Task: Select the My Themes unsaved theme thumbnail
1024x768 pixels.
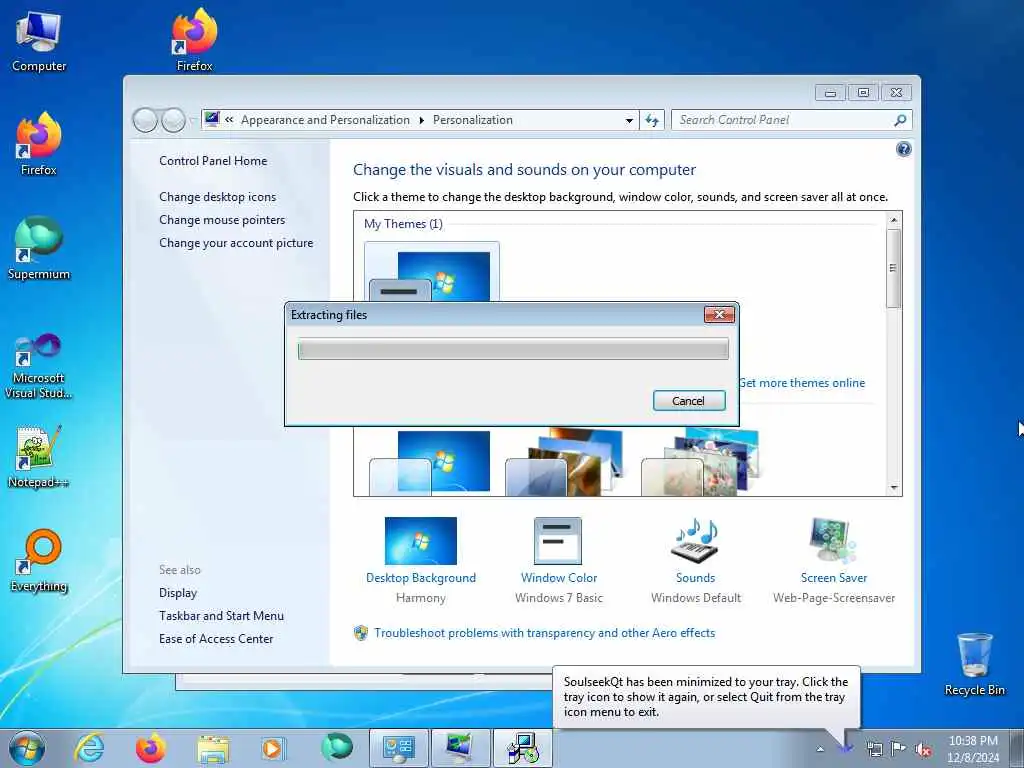Action: click(432, 272)
